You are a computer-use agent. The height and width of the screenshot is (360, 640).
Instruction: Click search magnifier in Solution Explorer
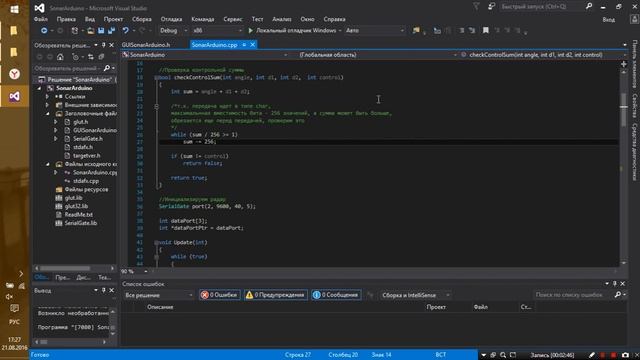coord(107,68)
